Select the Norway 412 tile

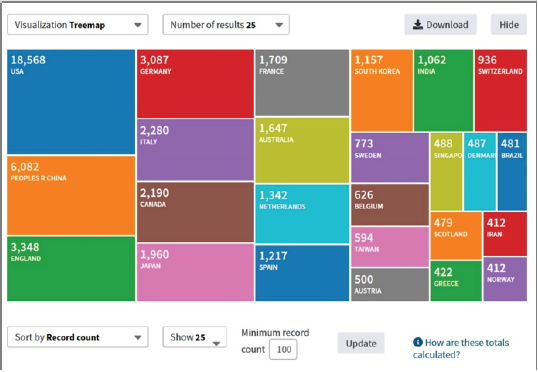pyautogui.click(x=505, y=279)
